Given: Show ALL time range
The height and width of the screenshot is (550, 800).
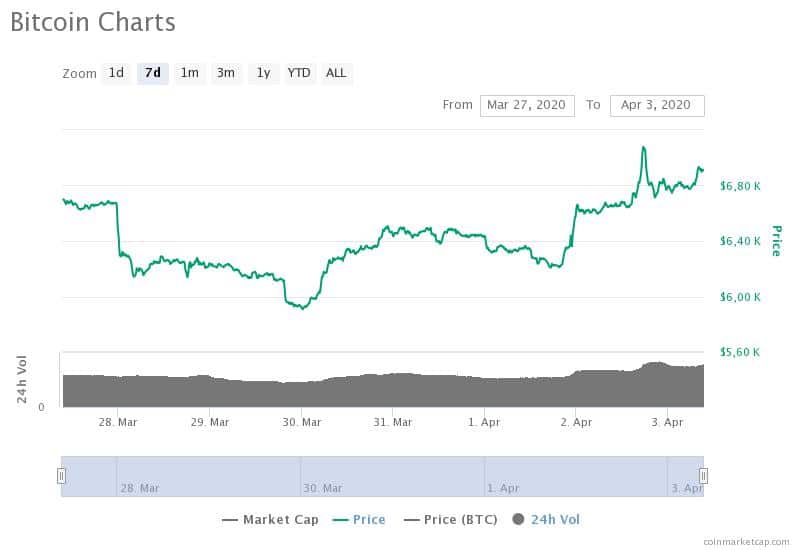Looking at the screenshot, I should tap(336, 73).
